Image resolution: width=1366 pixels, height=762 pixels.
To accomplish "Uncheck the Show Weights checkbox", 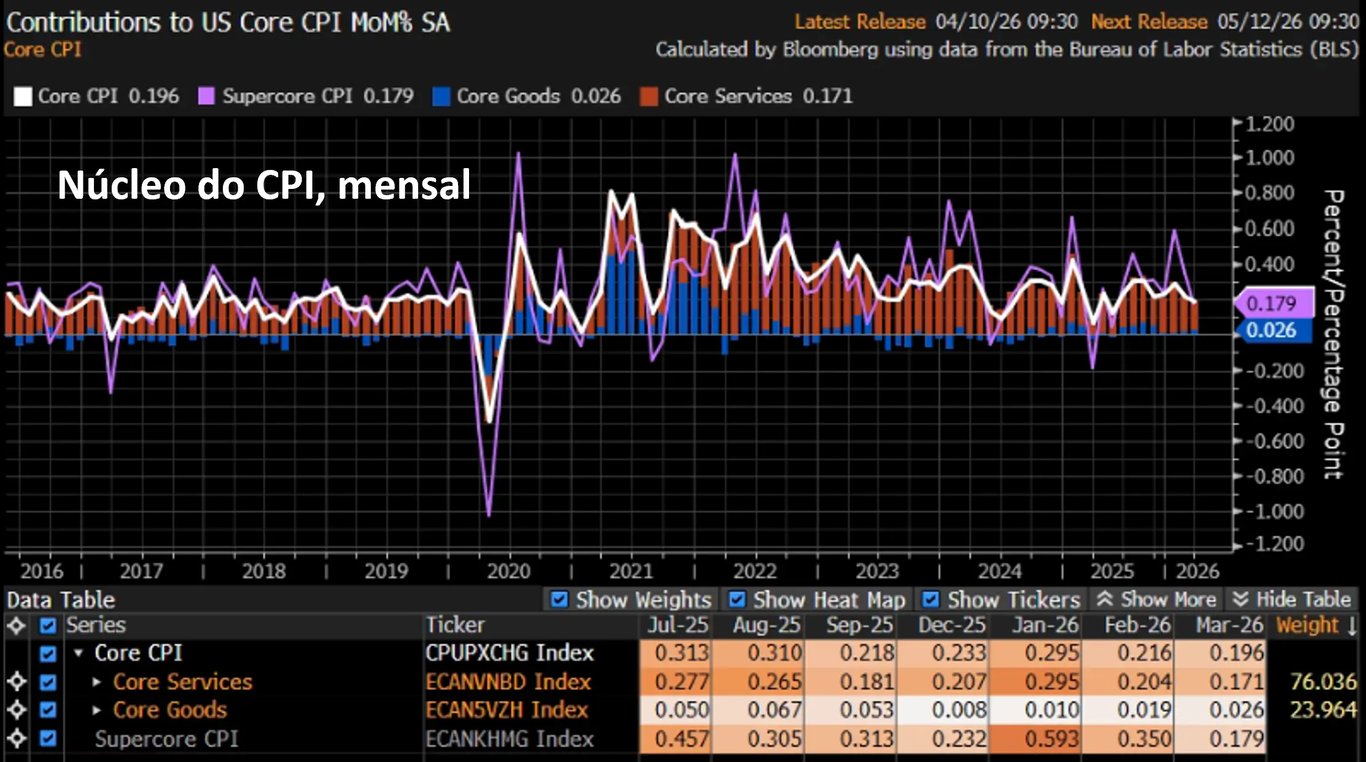I will tap(560, 600).
